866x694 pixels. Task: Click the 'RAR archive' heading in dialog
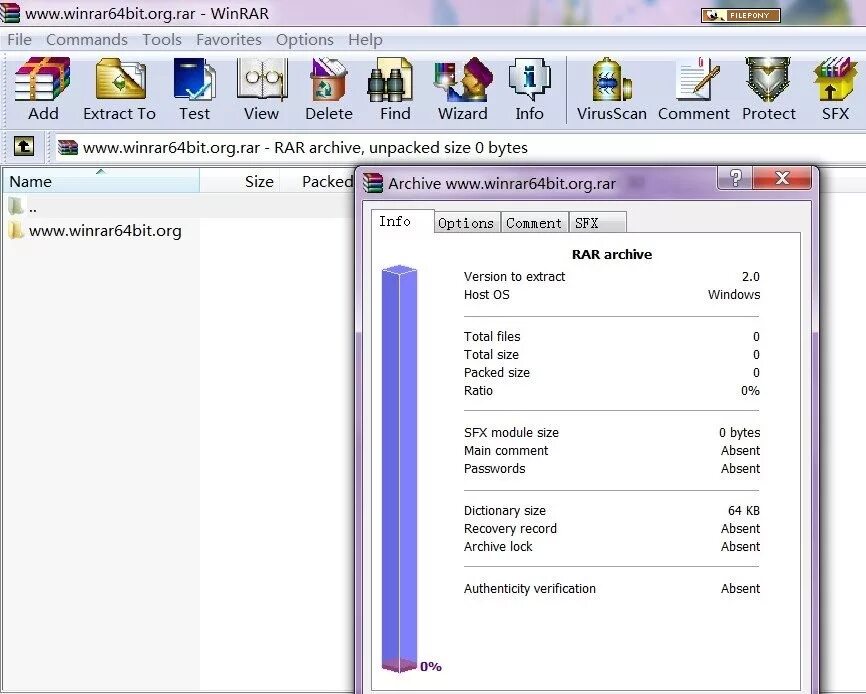coord(612,255)
